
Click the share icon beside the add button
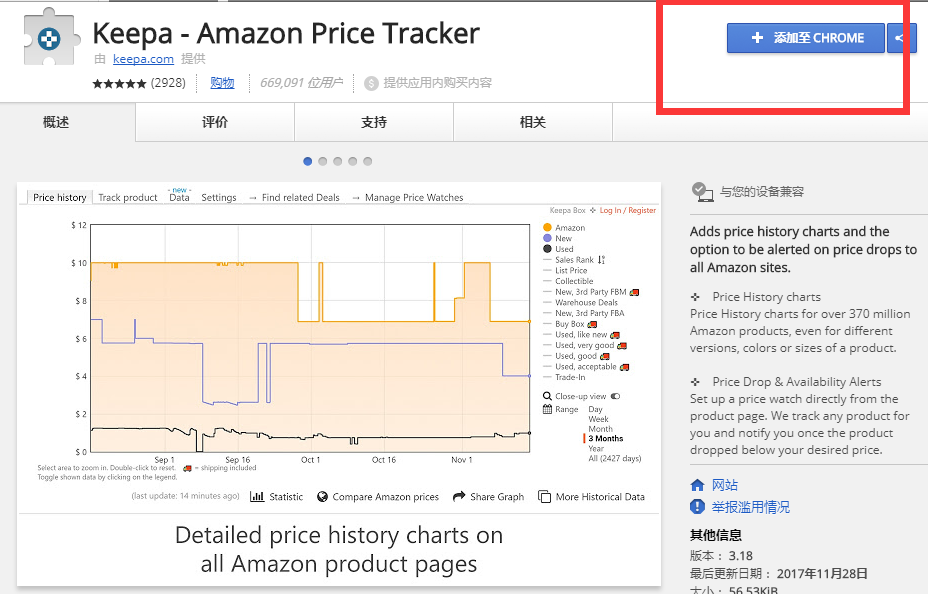[x=901, y=38]
